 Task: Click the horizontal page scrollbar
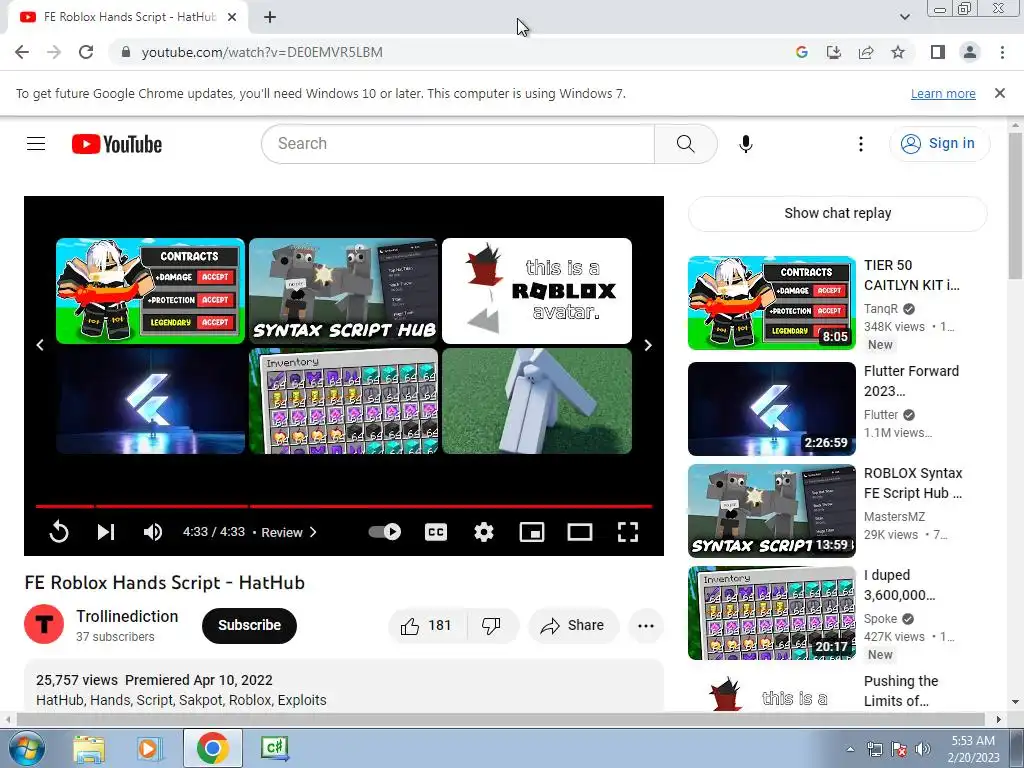(x=500, y=720)
